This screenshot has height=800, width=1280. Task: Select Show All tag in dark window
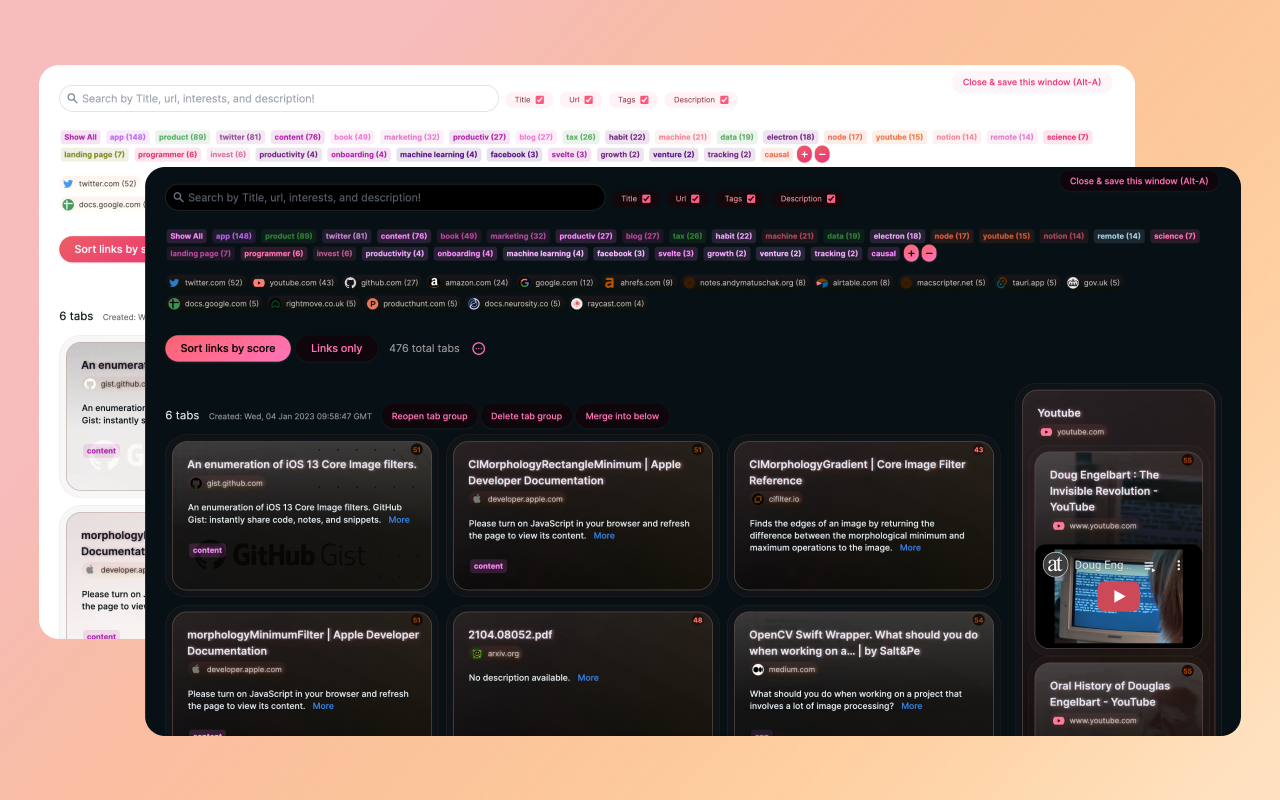(186, 236)
